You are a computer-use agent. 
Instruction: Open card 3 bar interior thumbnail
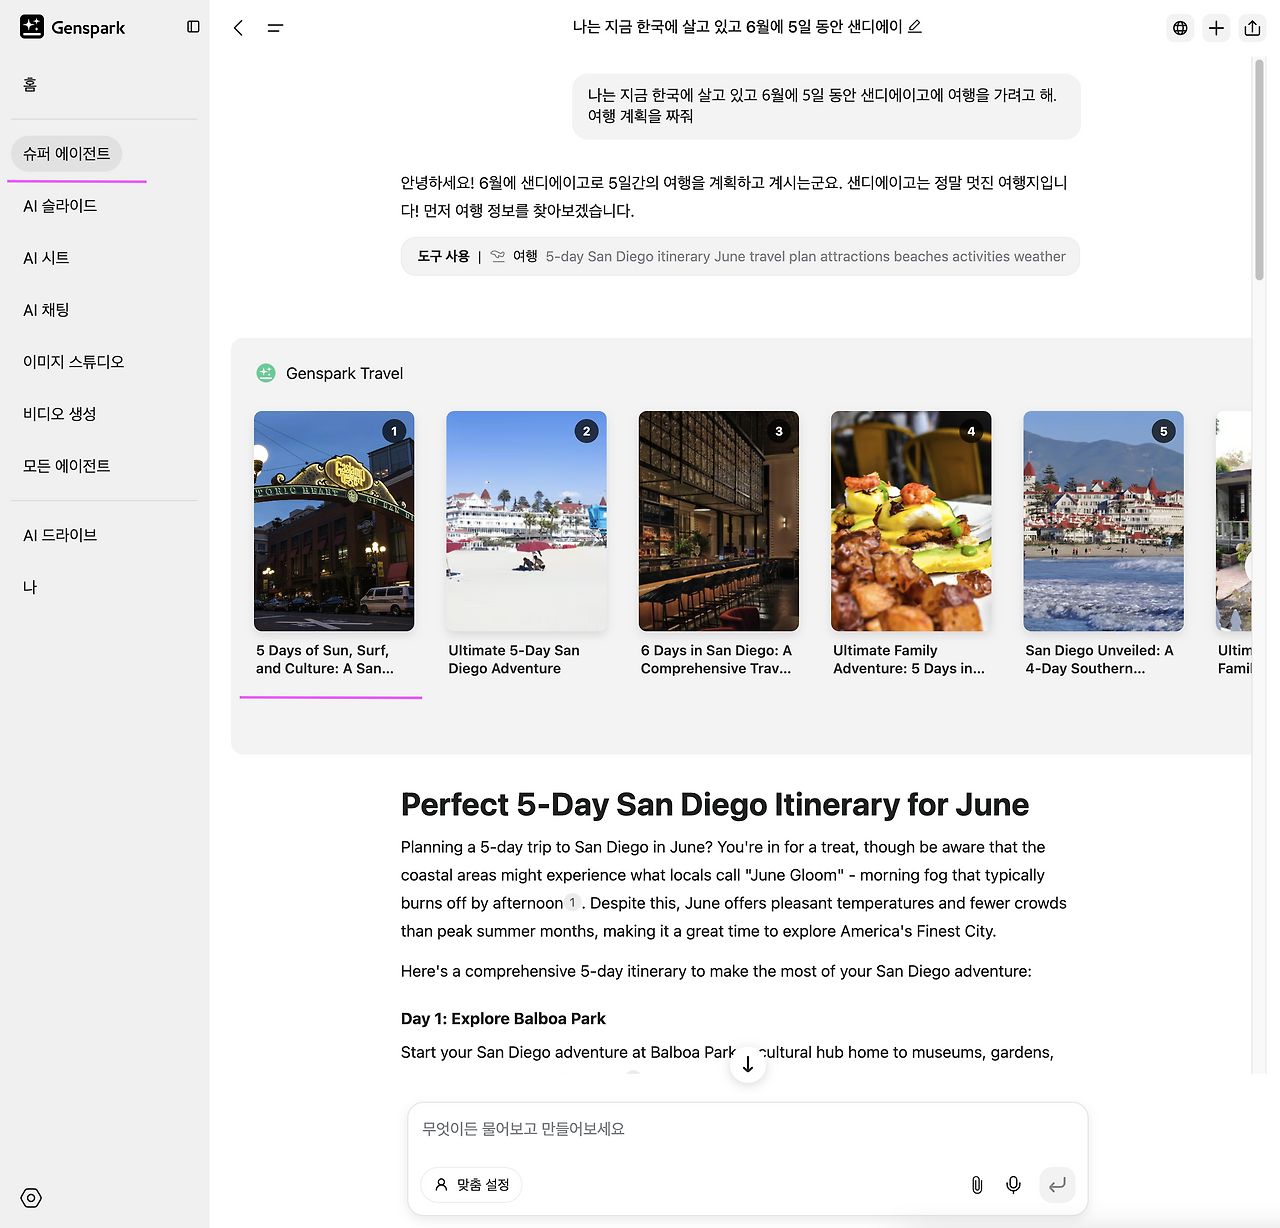719,521
